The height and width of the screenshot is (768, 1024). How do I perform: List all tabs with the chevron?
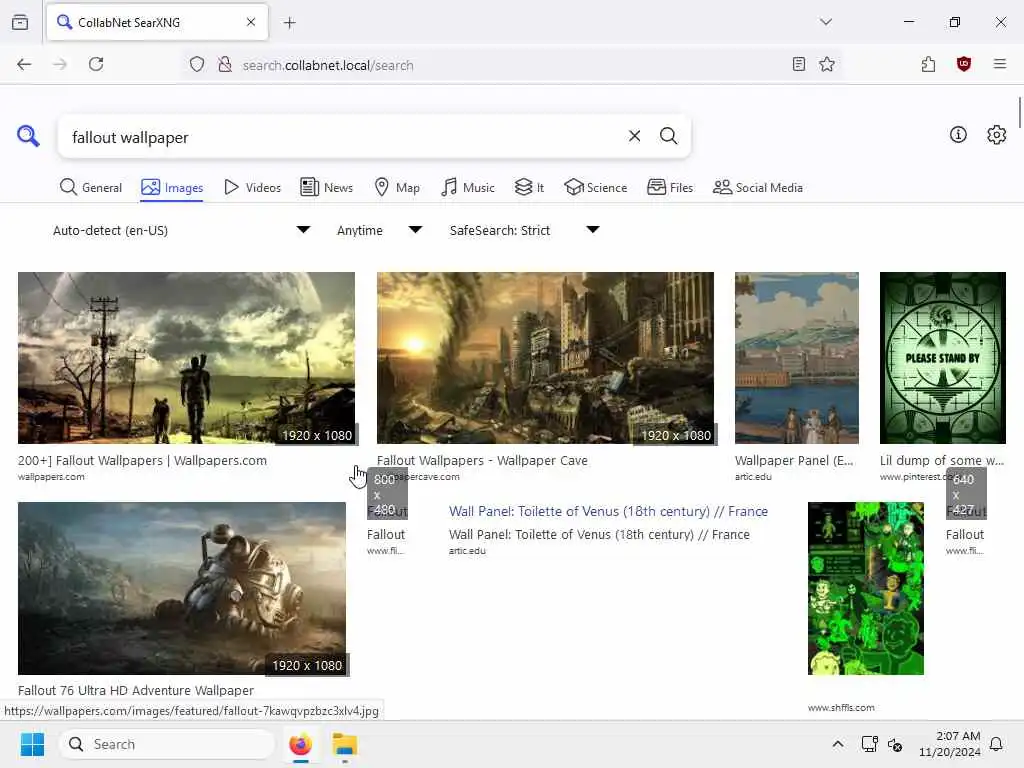[826, 22]
